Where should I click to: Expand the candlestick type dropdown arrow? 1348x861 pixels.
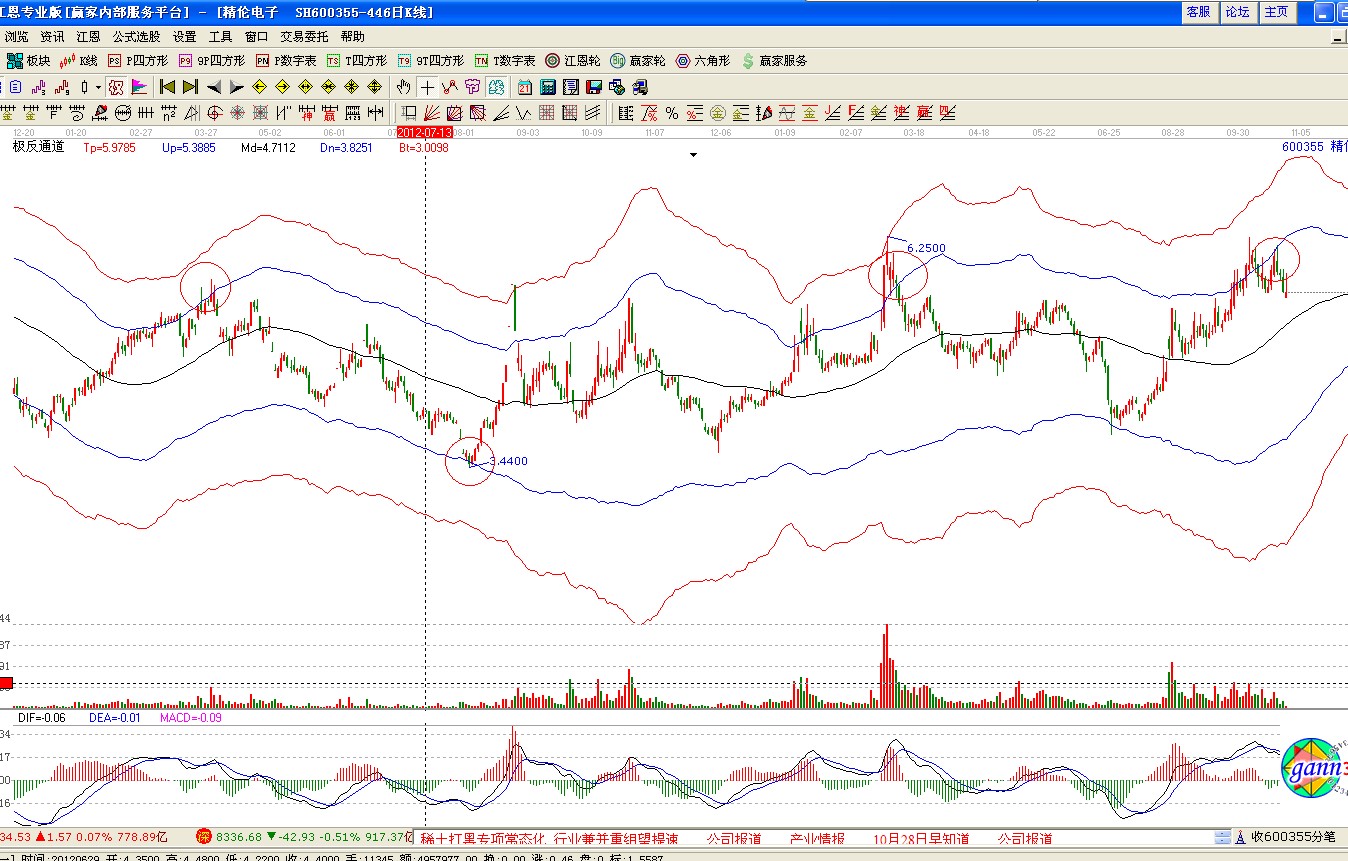[98, 87]
